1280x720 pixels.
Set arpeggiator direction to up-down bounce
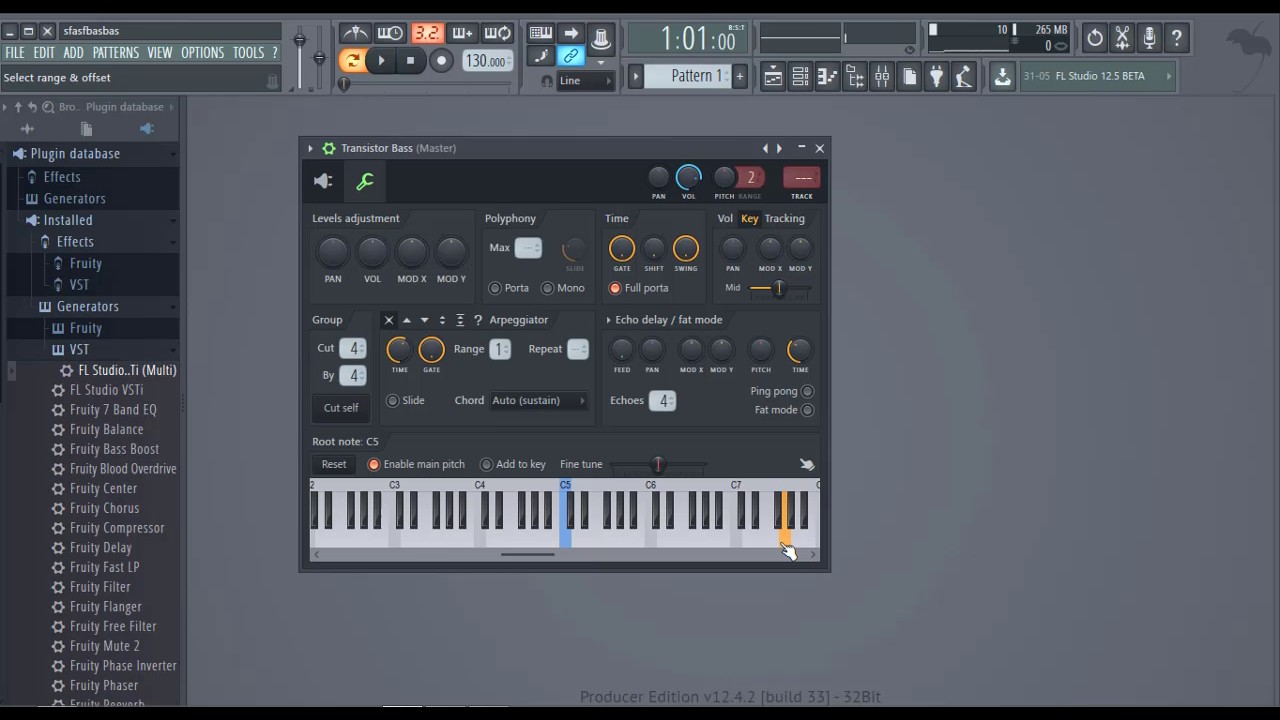click(442, 320)
